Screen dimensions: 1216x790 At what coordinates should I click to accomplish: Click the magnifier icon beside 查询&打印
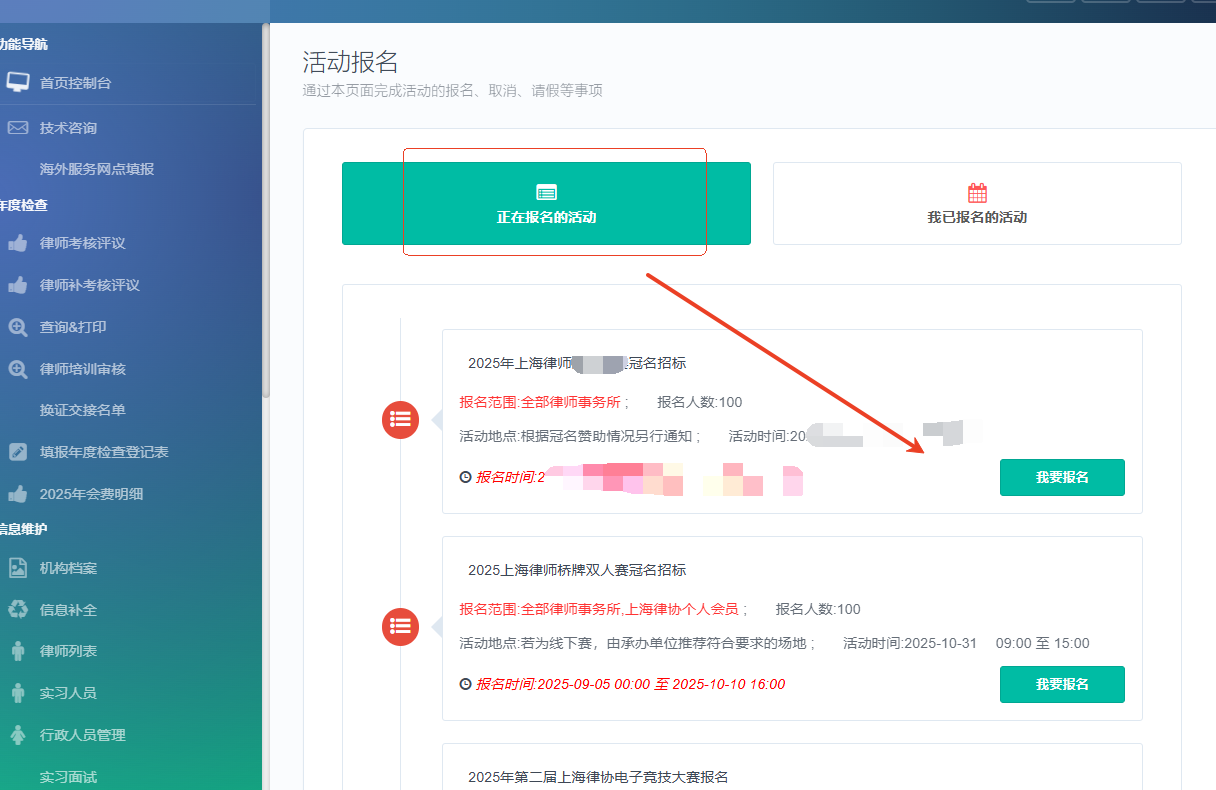coord(18,327)
